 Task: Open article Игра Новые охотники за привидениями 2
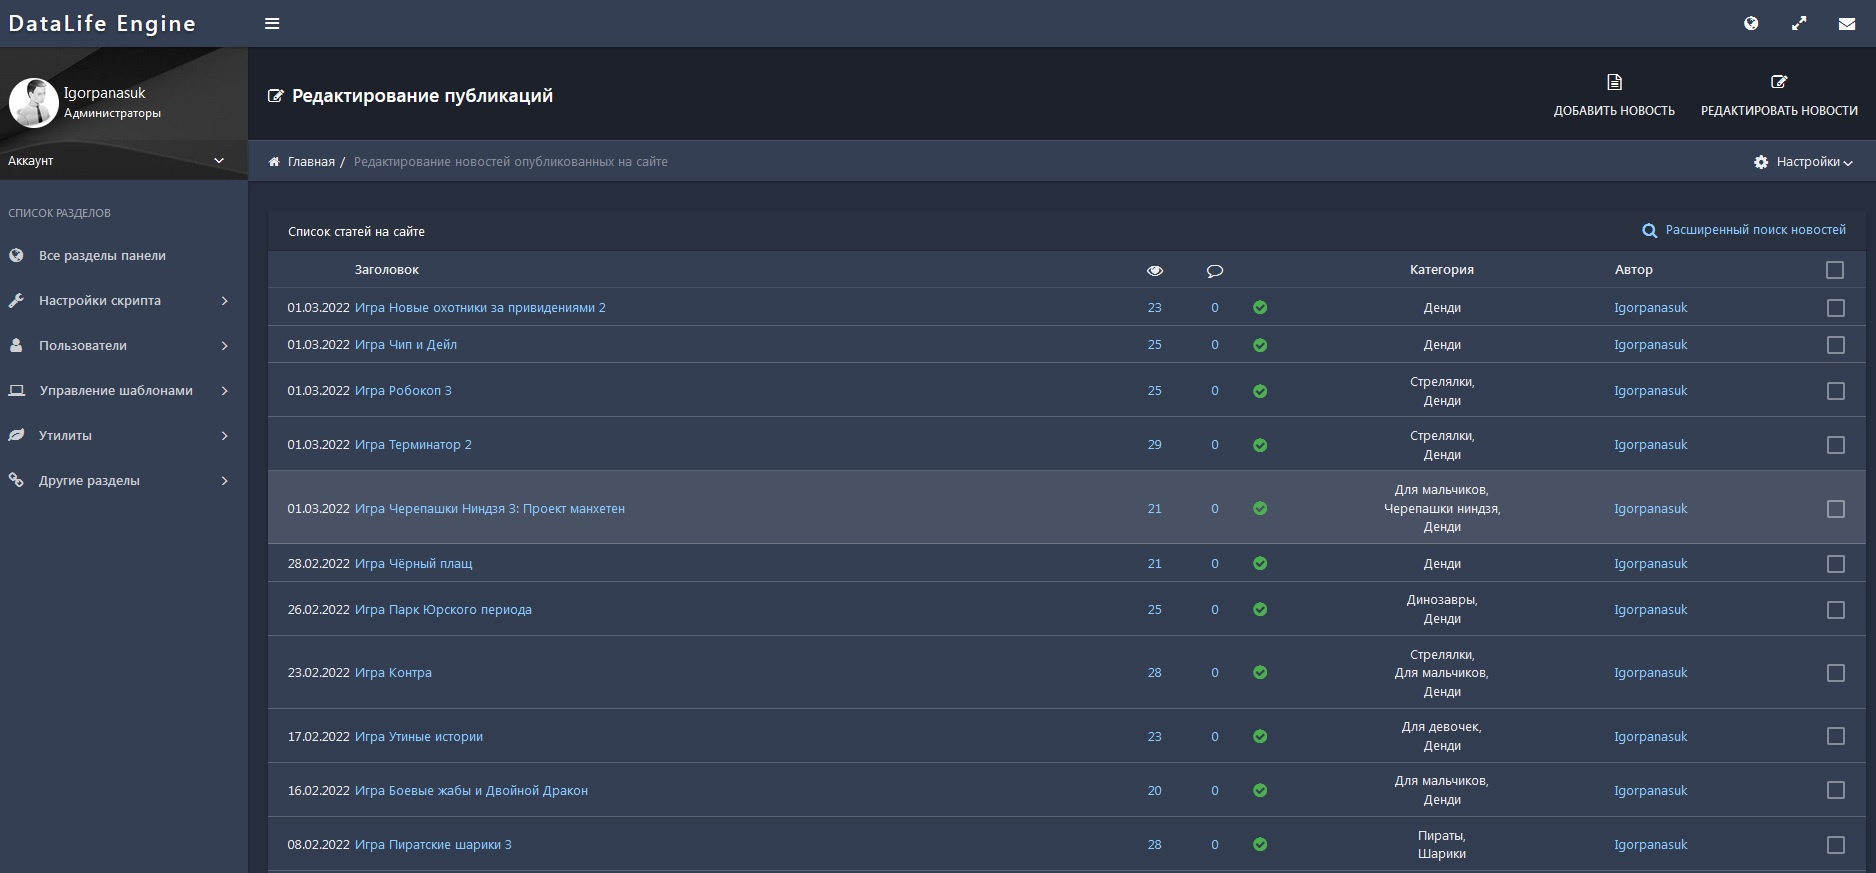point(480,308)
